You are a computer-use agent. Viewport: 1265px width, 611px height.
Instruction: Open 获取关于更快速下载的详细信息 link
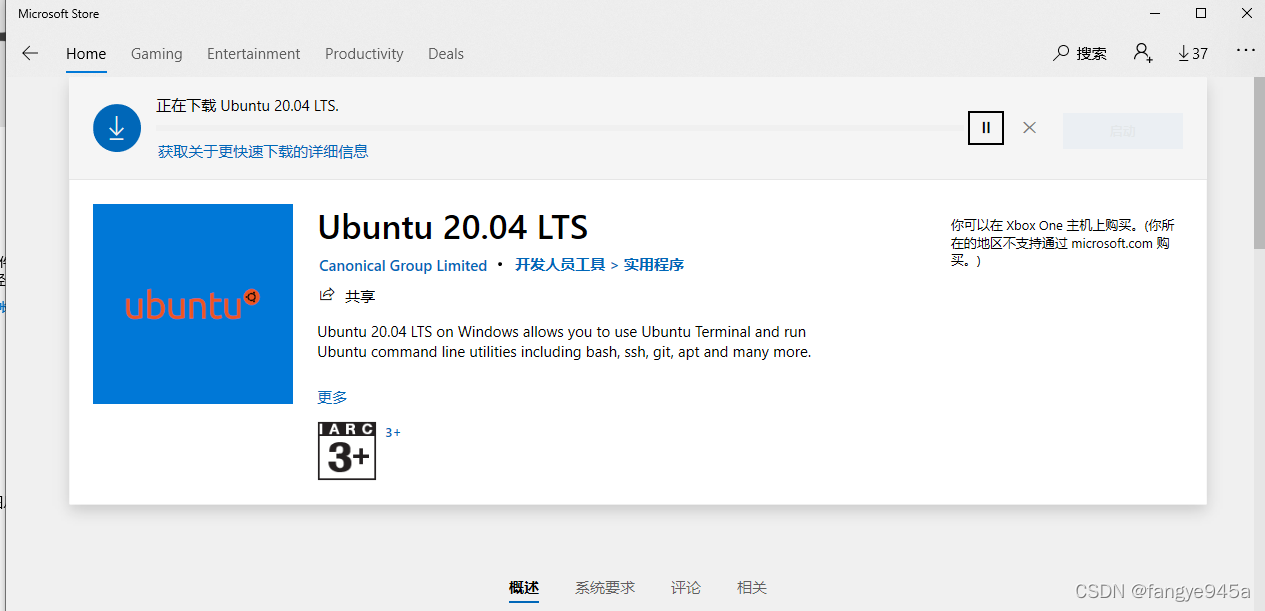tap(263, 152)
